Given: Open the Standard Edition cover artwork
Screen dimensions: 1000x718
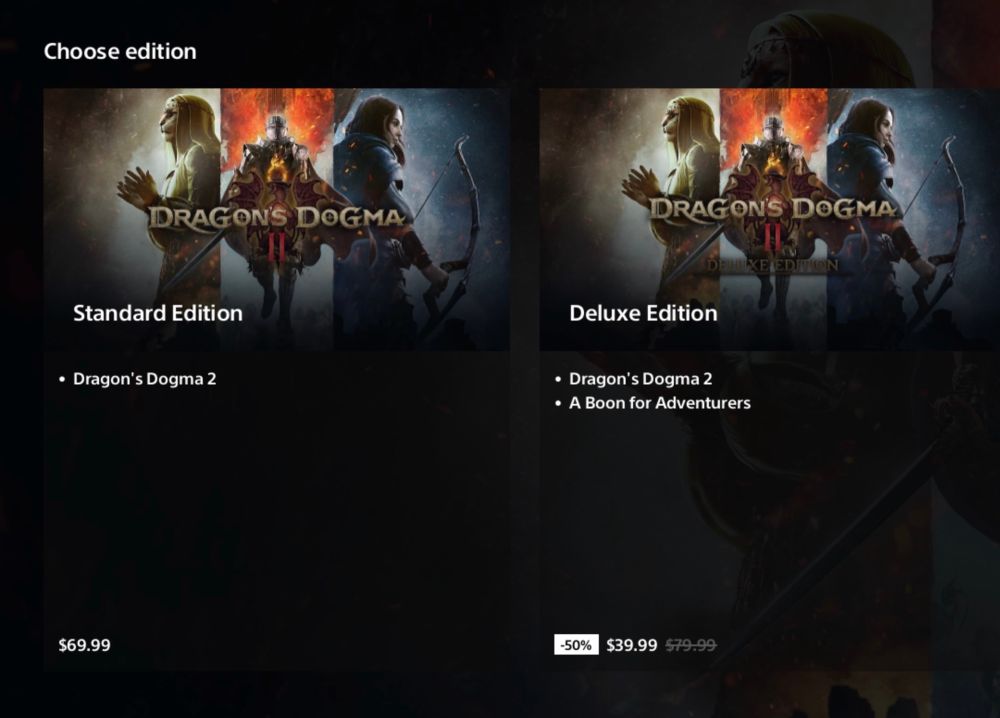Looking at the screenshot, I should 276,219.
